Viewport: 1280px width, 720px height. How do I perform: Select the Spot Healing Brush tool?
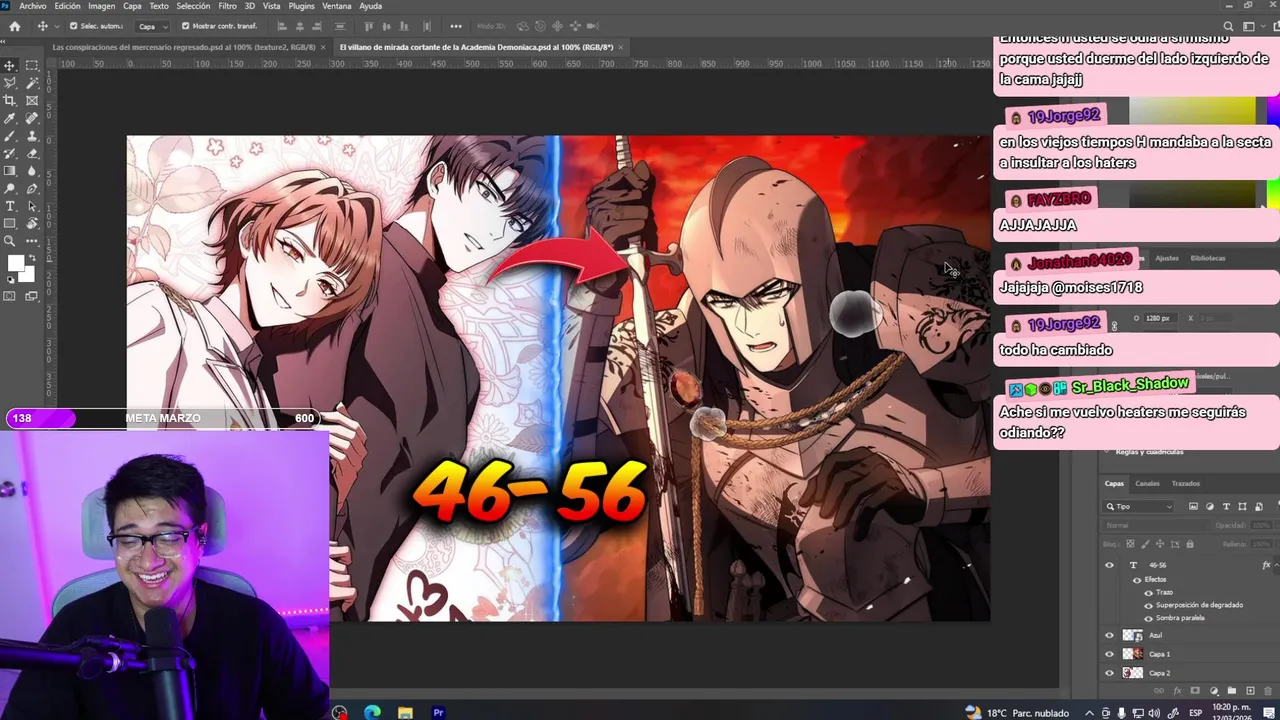coord(32,118)
